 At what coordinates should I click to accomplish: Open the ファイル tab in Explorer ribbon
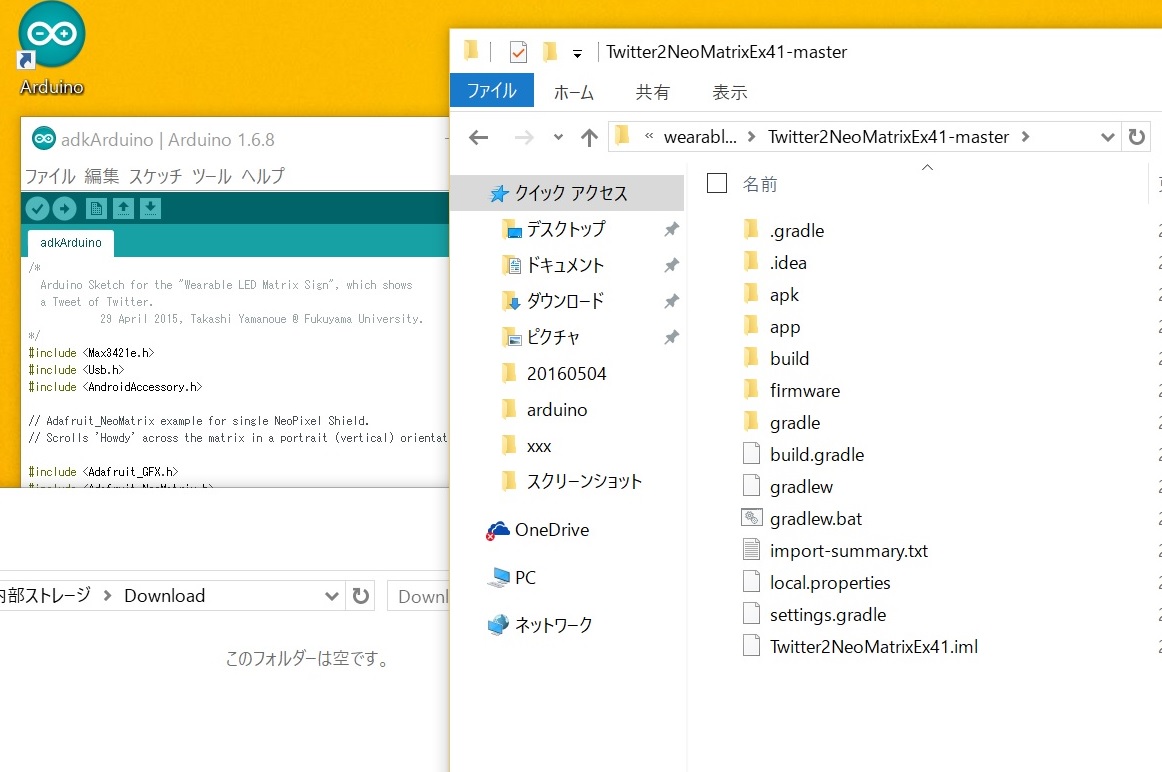[492, 90]
